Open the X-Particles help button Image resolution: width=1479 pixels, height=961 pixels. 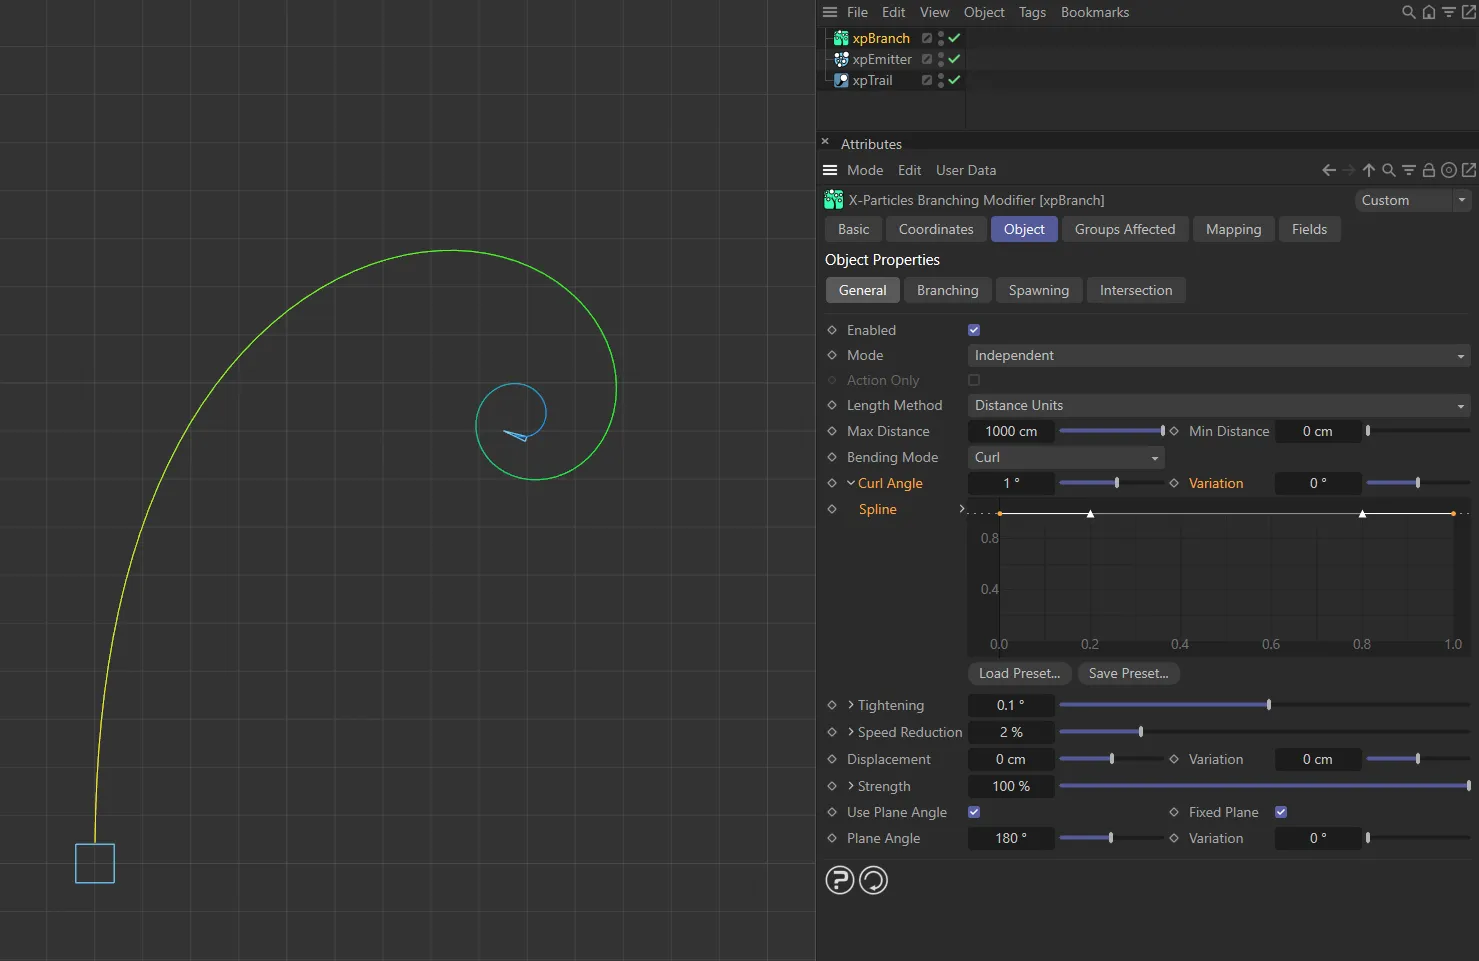839,880
